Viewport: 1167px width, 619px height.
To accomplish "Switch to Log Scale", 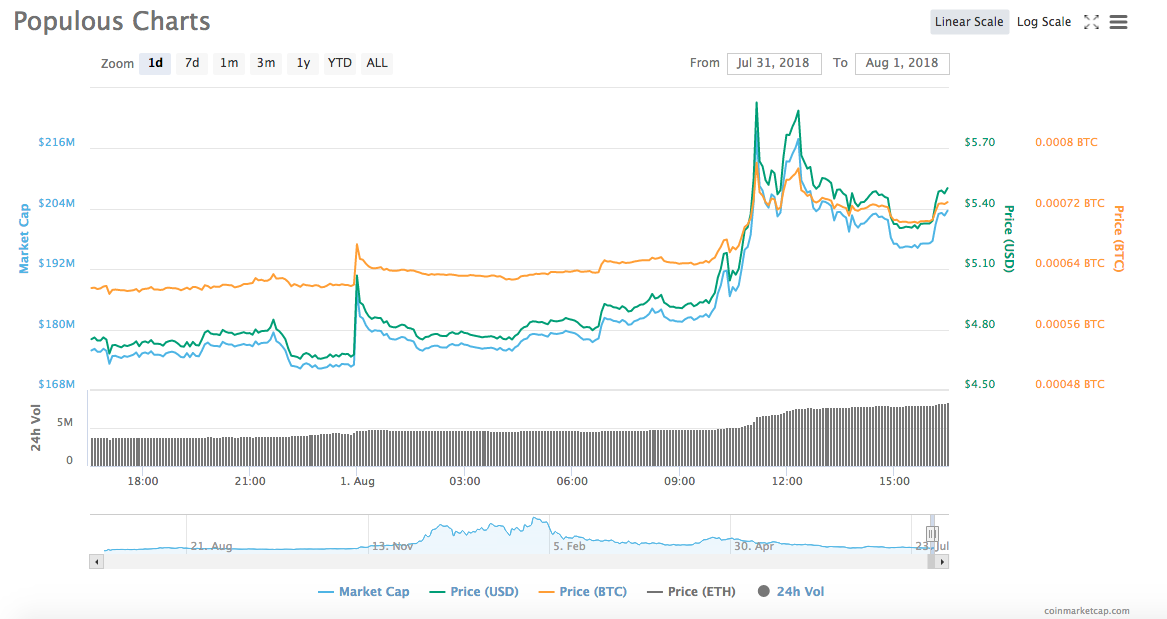I will pyautogui.click(x=1043, y=22).
